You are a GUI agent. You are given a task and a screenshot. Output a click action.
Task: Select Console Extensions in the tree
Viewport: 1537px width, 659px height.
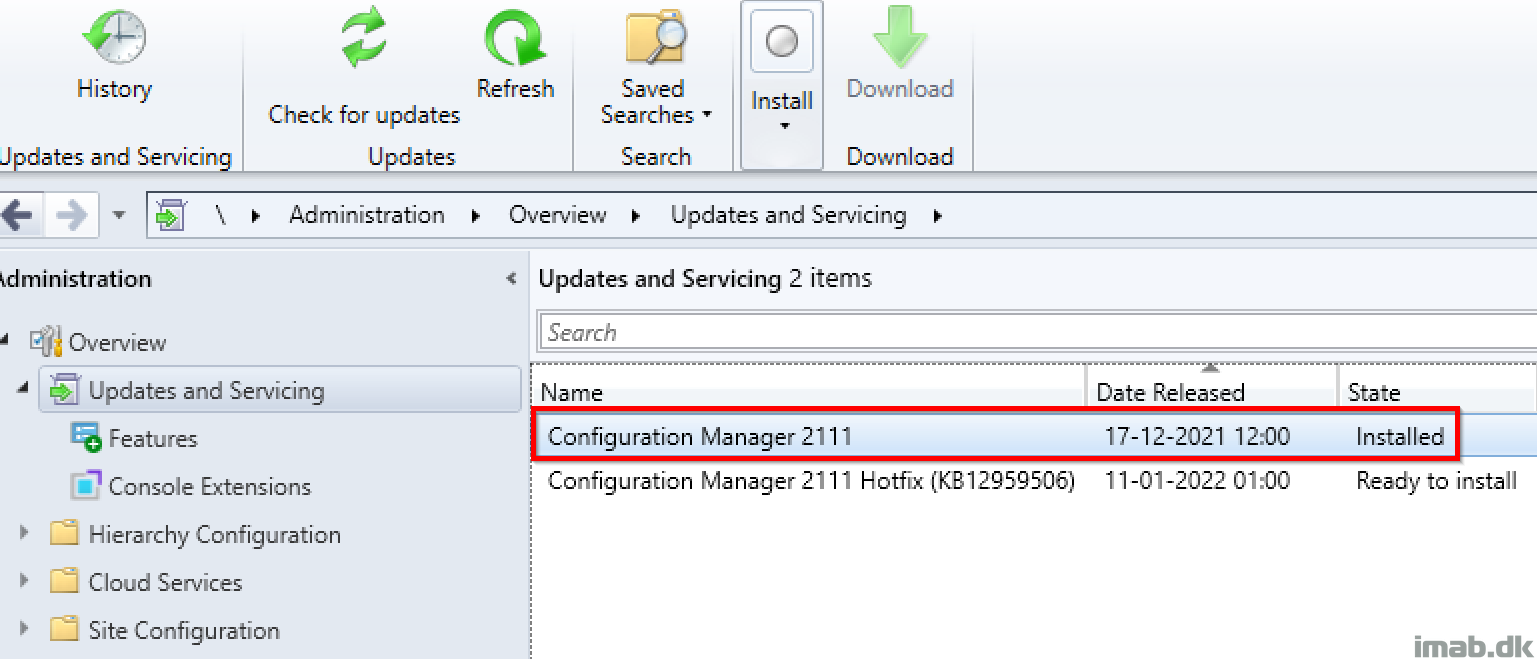tap(210, 486)
